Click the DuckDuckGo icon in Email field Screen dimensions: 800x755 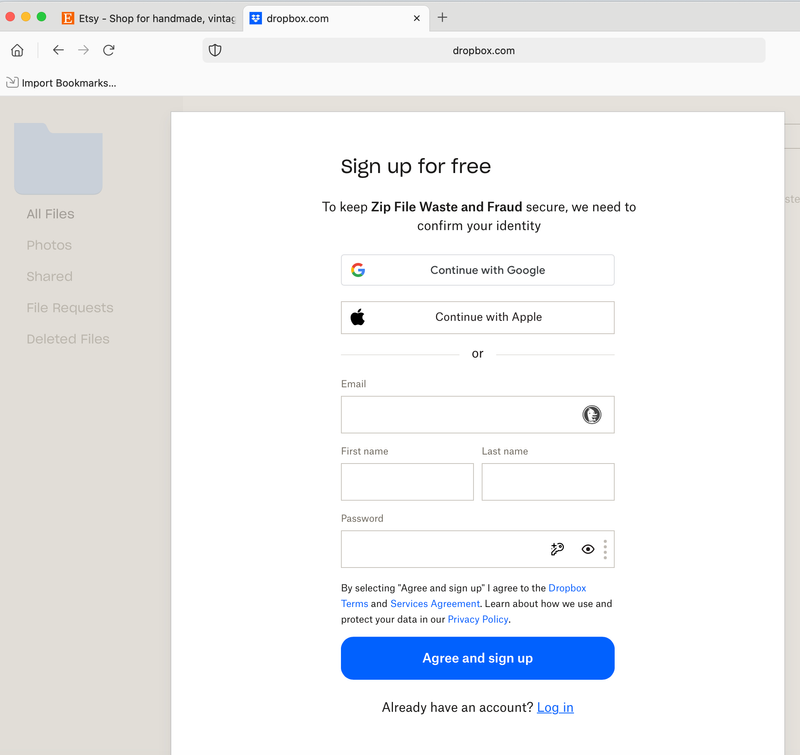[x=592, y=415]
